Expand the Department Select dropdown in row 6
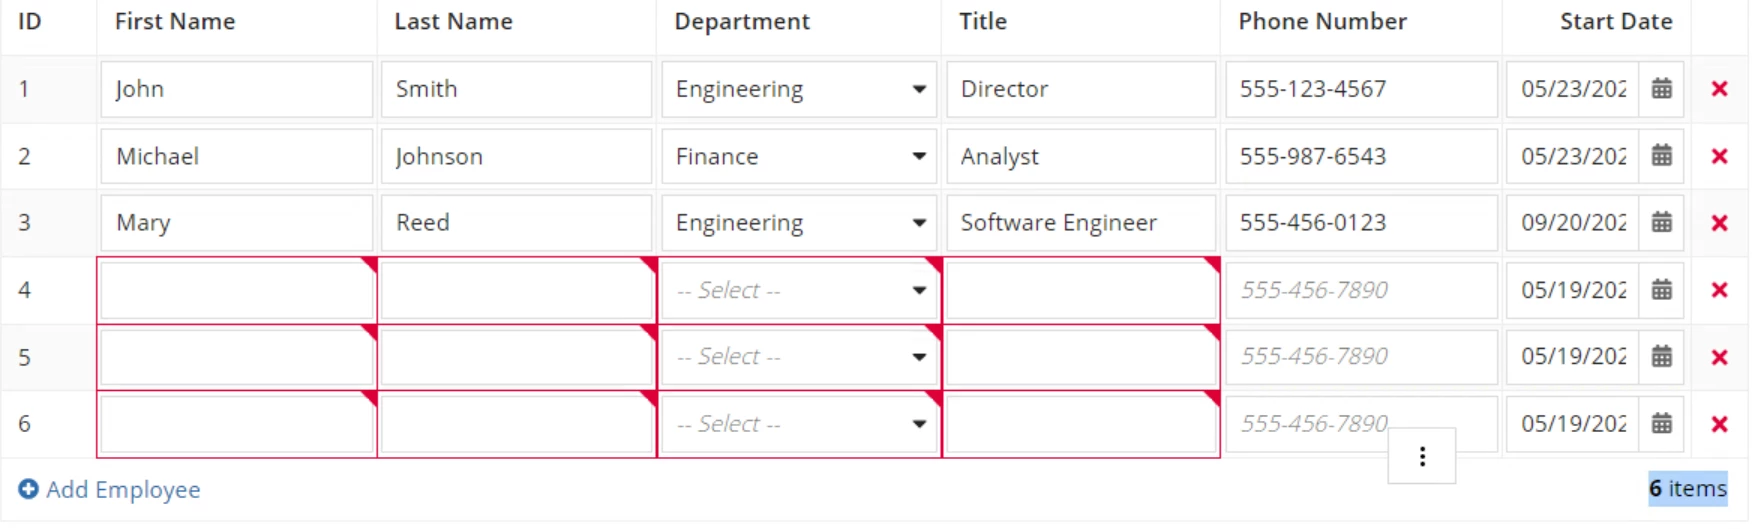 pos(798,424)
